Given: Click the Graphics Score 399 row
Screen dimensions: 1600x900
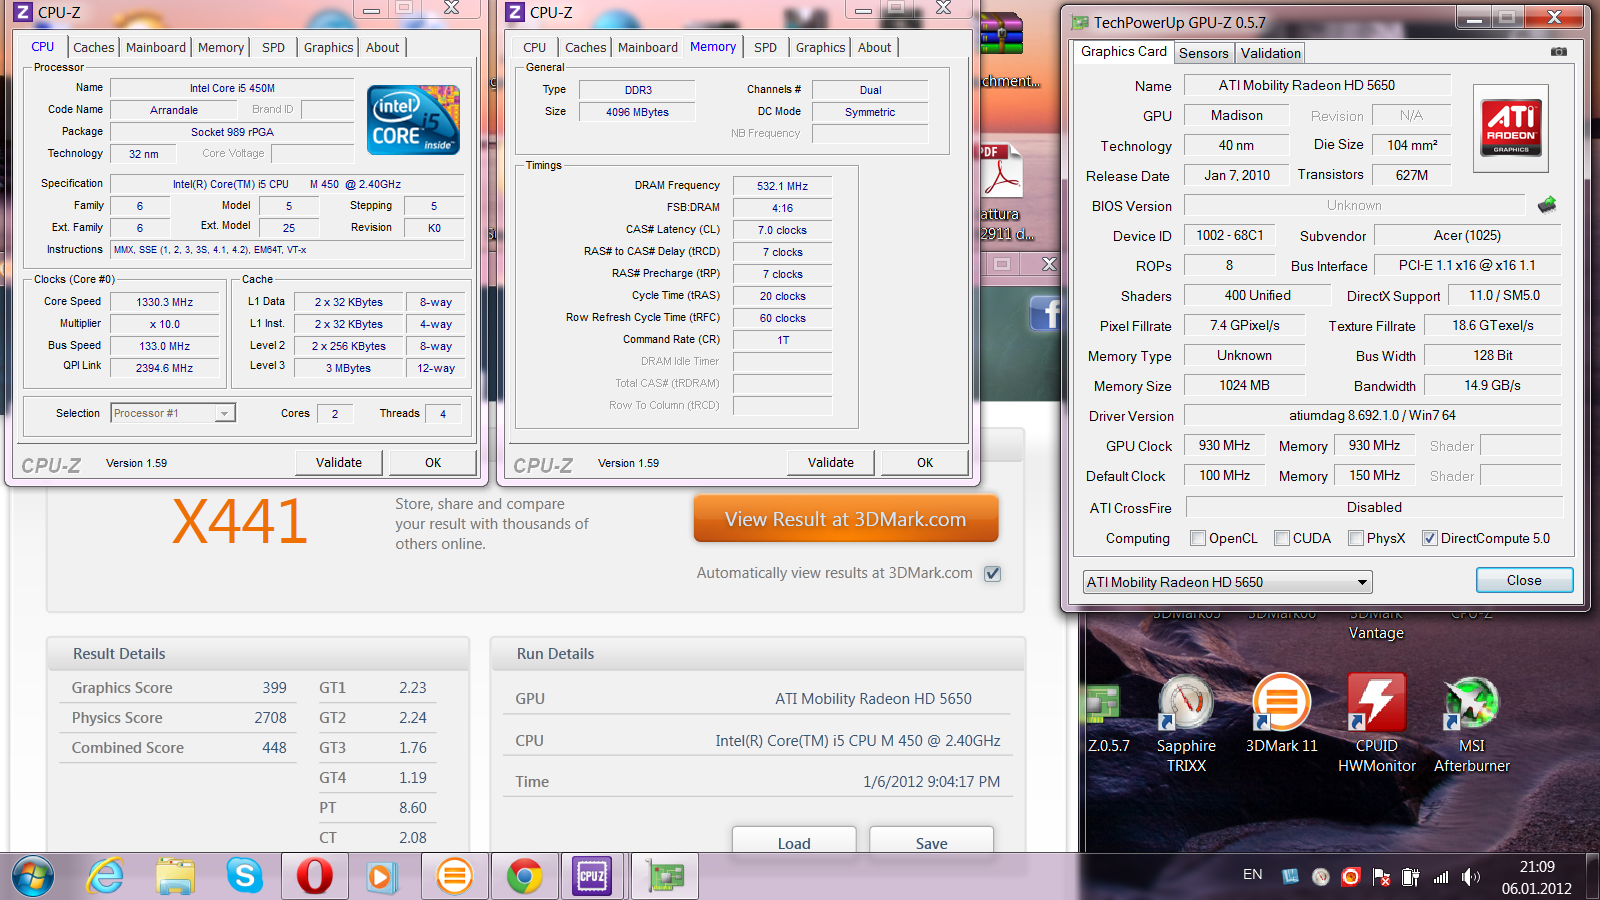Looking at the screenshot, I should tap(179, 688).
